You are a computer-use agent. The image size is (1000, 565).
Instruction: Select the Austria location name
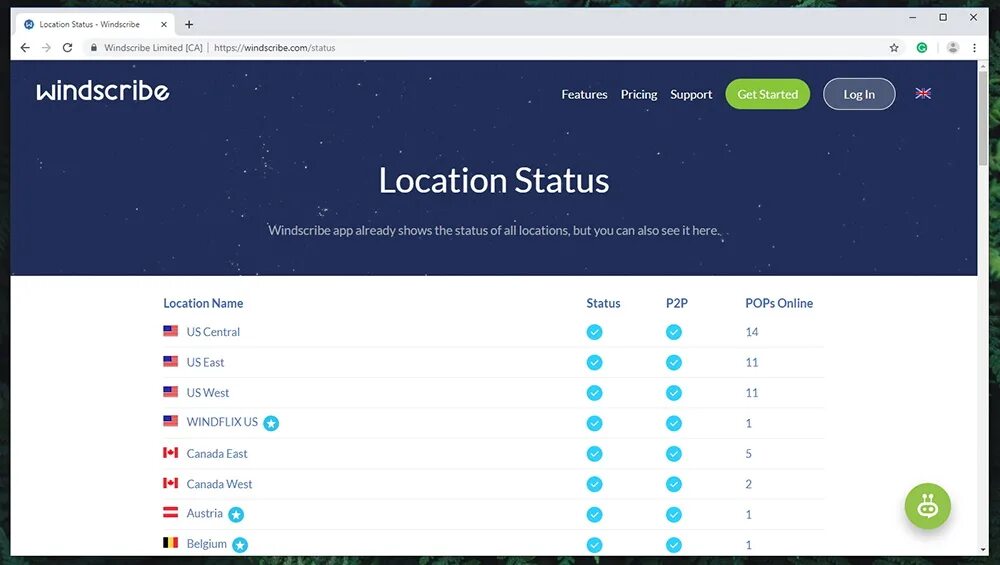pyautogui.click(x=205, y=513)
